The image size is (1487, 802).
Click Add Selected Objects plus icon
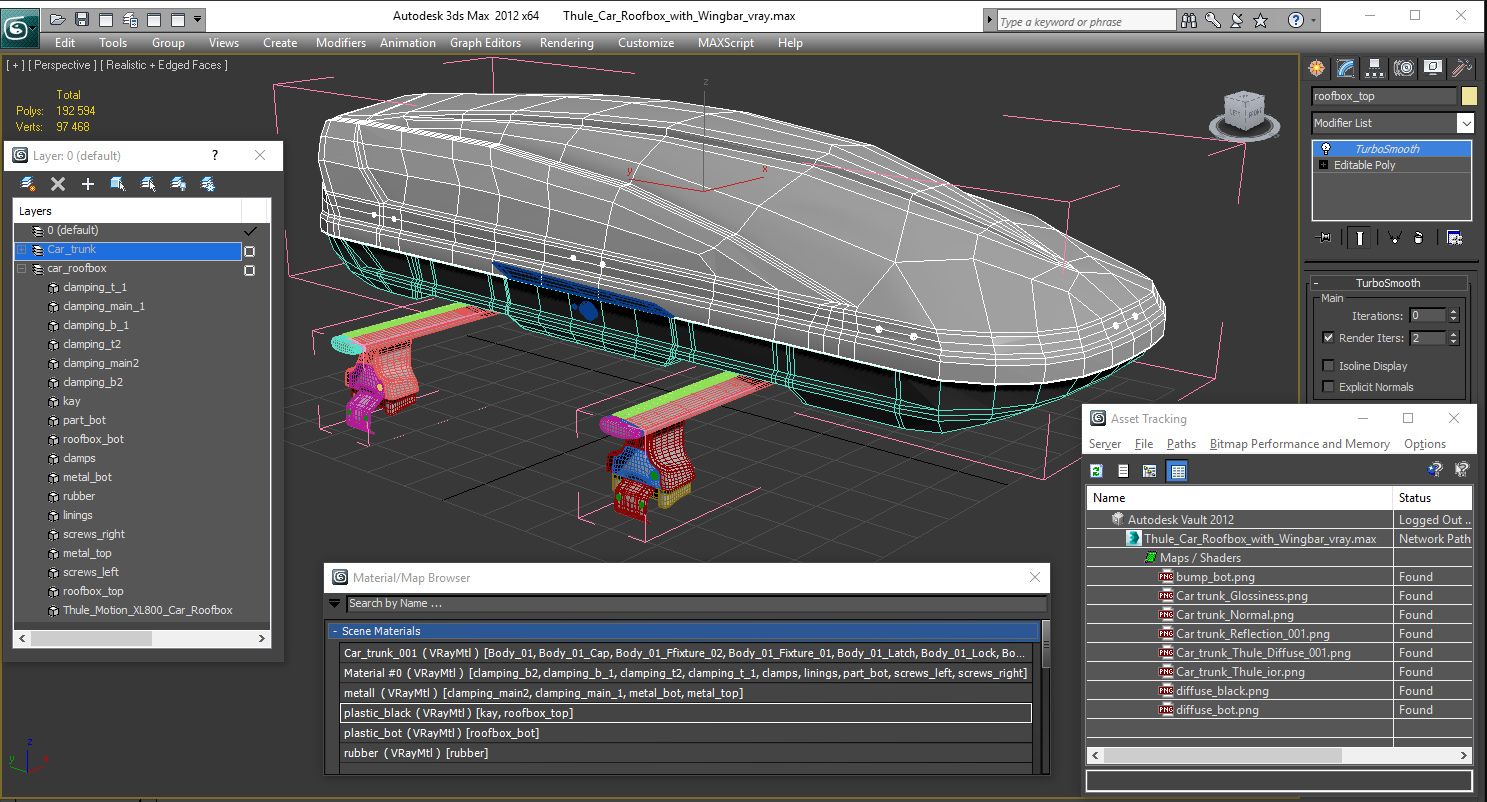pyautogui.click(x=88, y=184)
